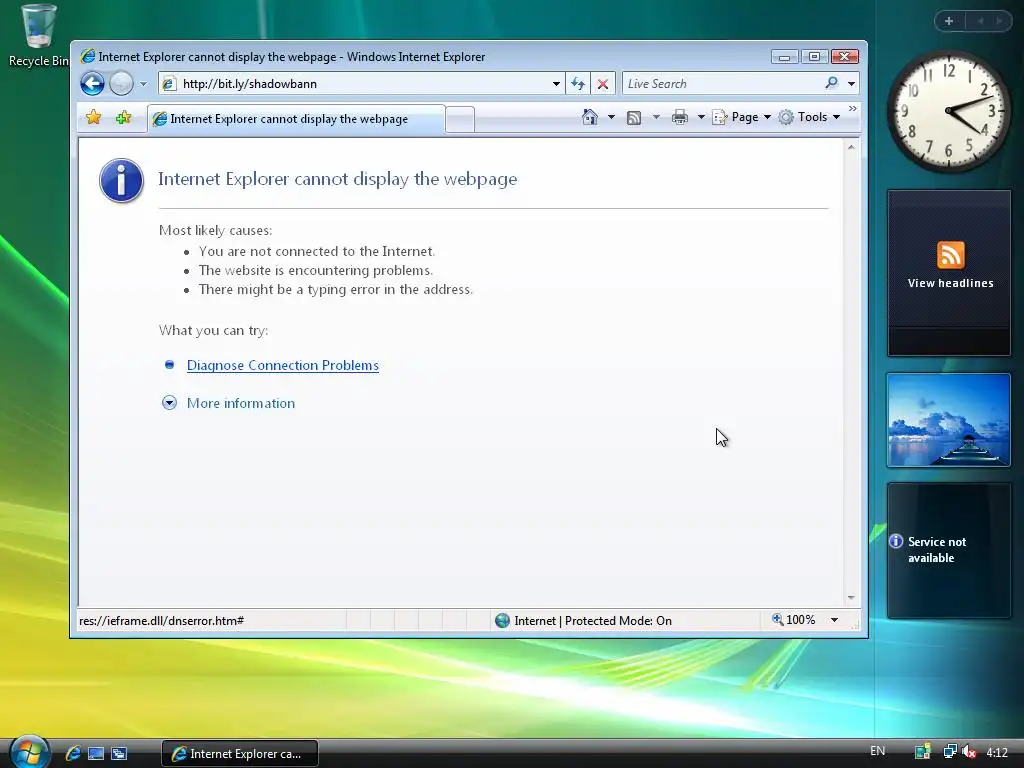Select the 'Internet Explorer cannot display' tab
Image resolution: width=1024 pixels, height=768 pixels.
point(296,119)
